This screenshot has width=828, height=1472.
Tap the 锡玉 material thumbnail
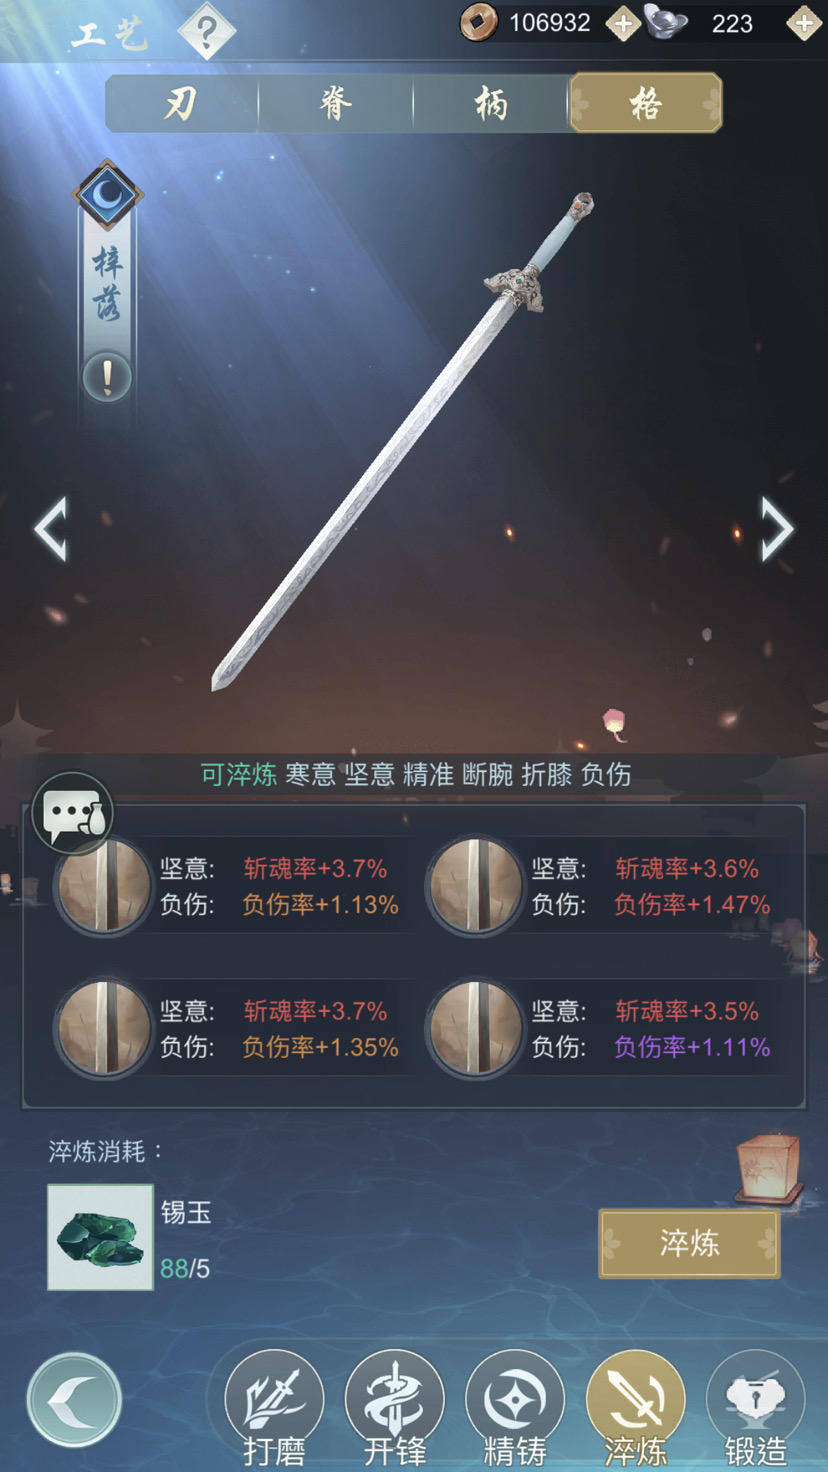click(x=100, y=1237)
